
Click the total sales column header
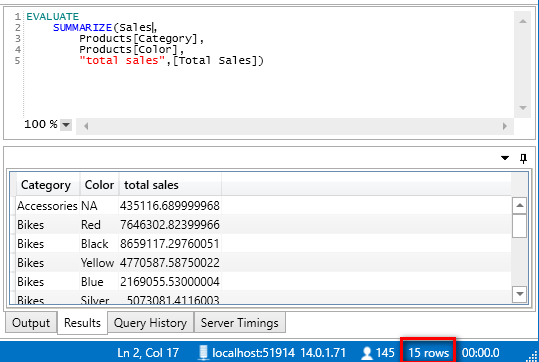[170, 185]
